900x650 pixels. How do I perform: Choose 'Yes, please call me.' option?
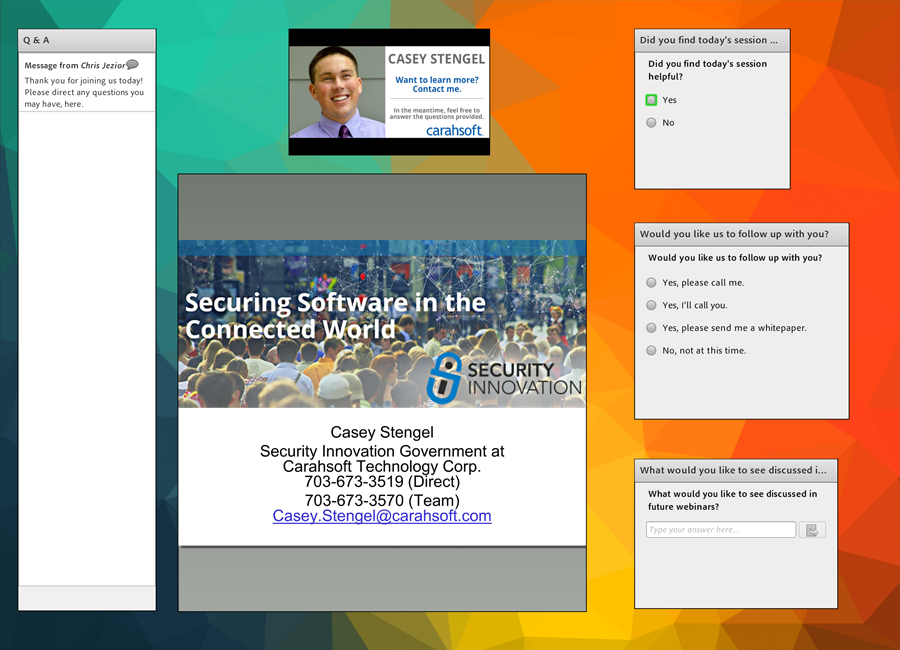point(651,283)
